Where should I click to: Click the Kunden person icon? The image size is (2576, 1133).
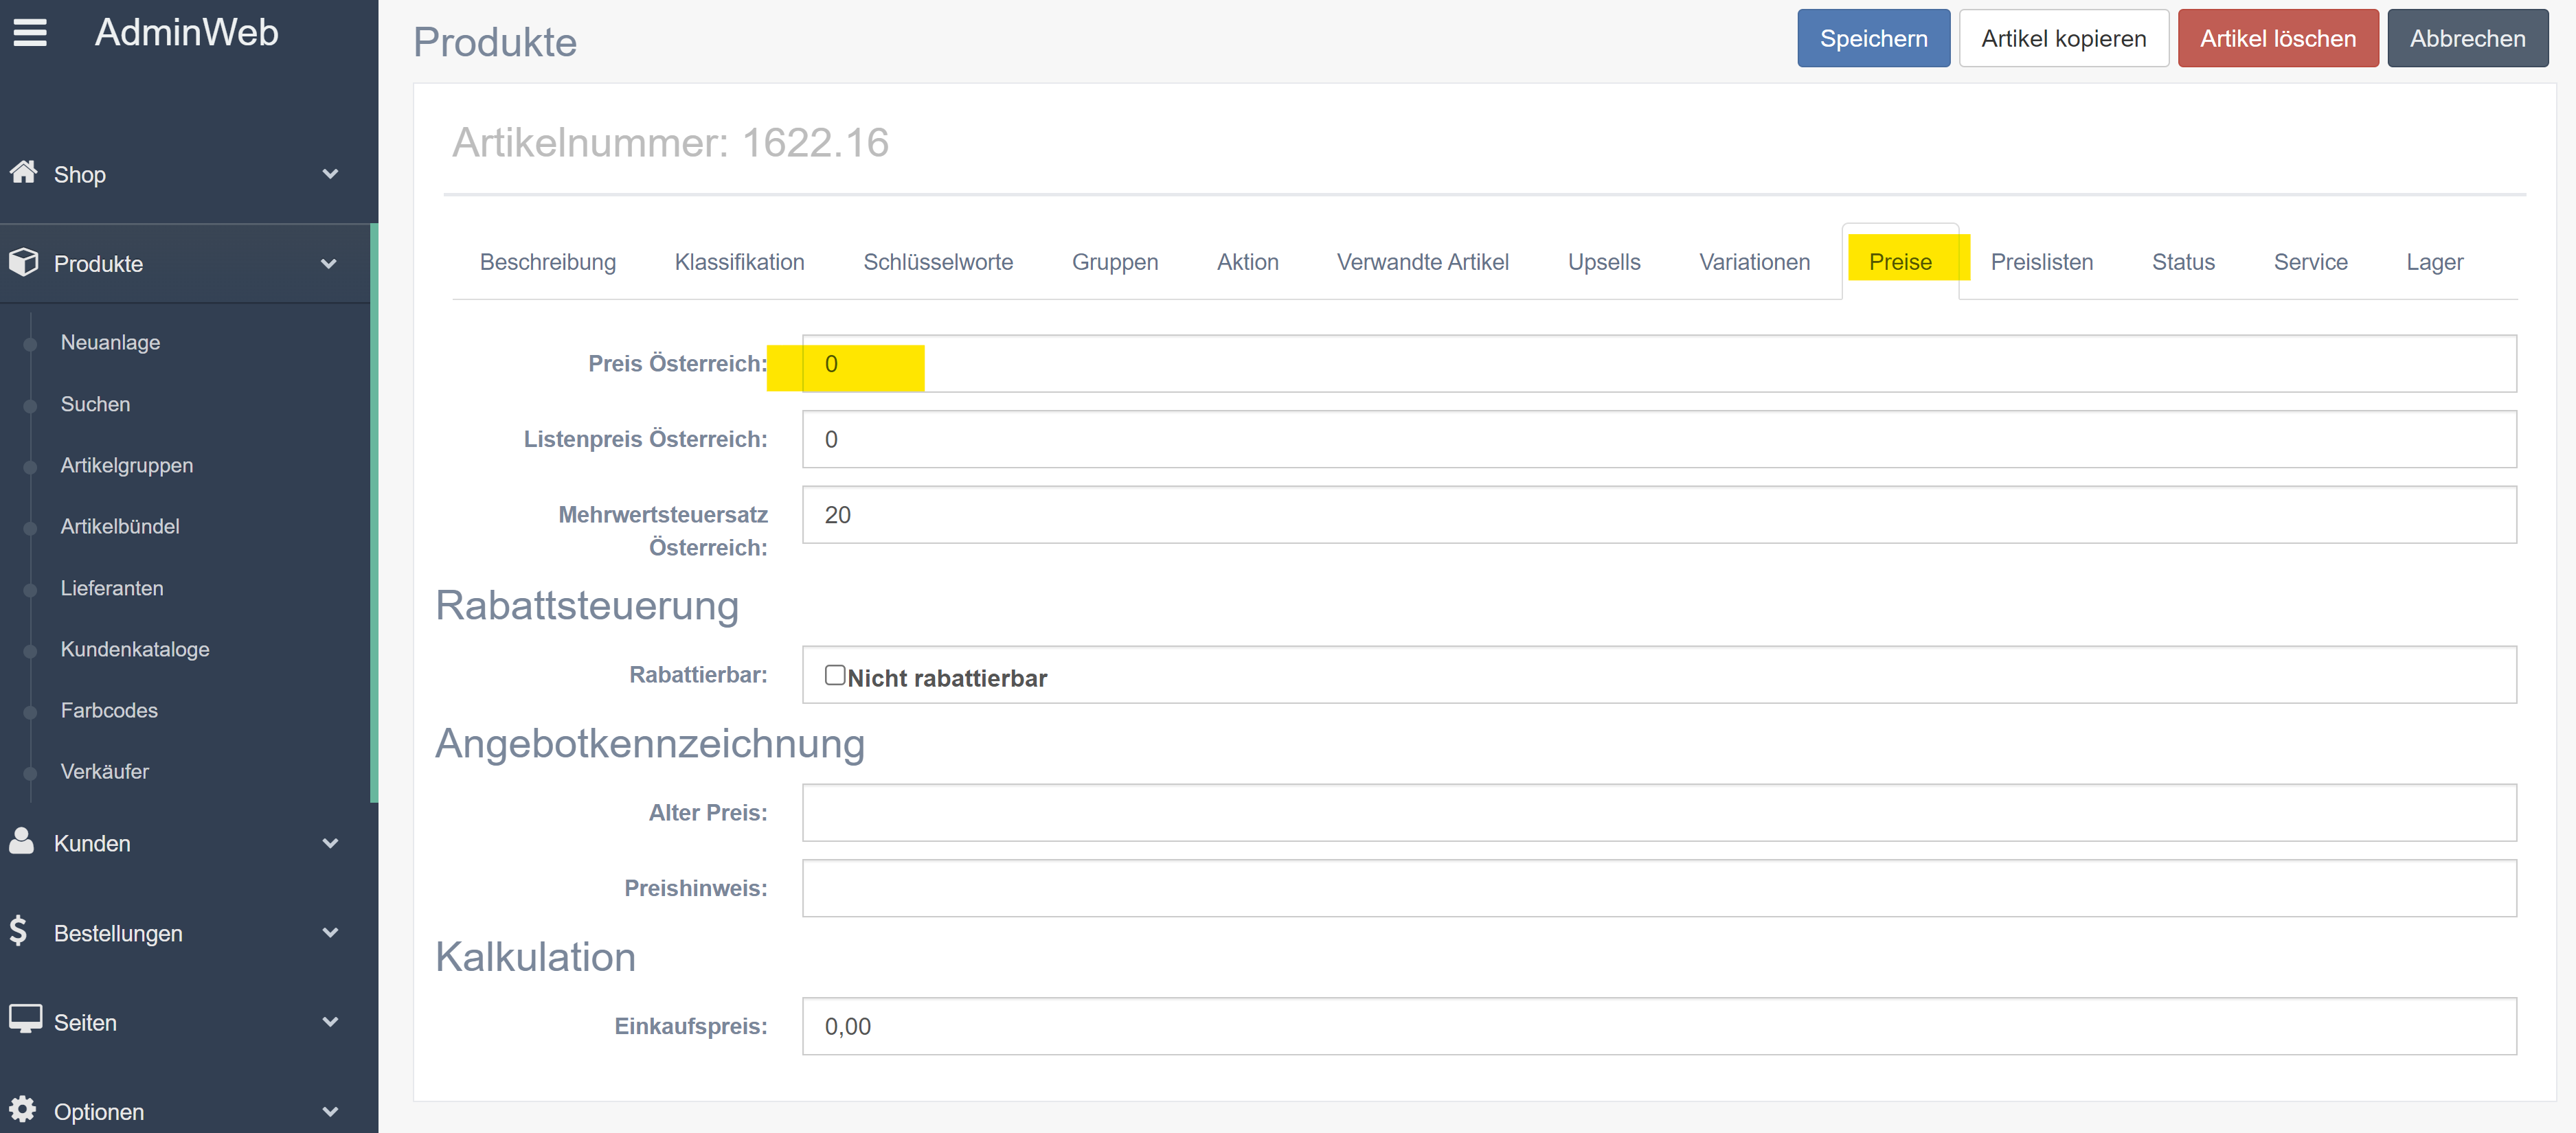tap(22, 841)
